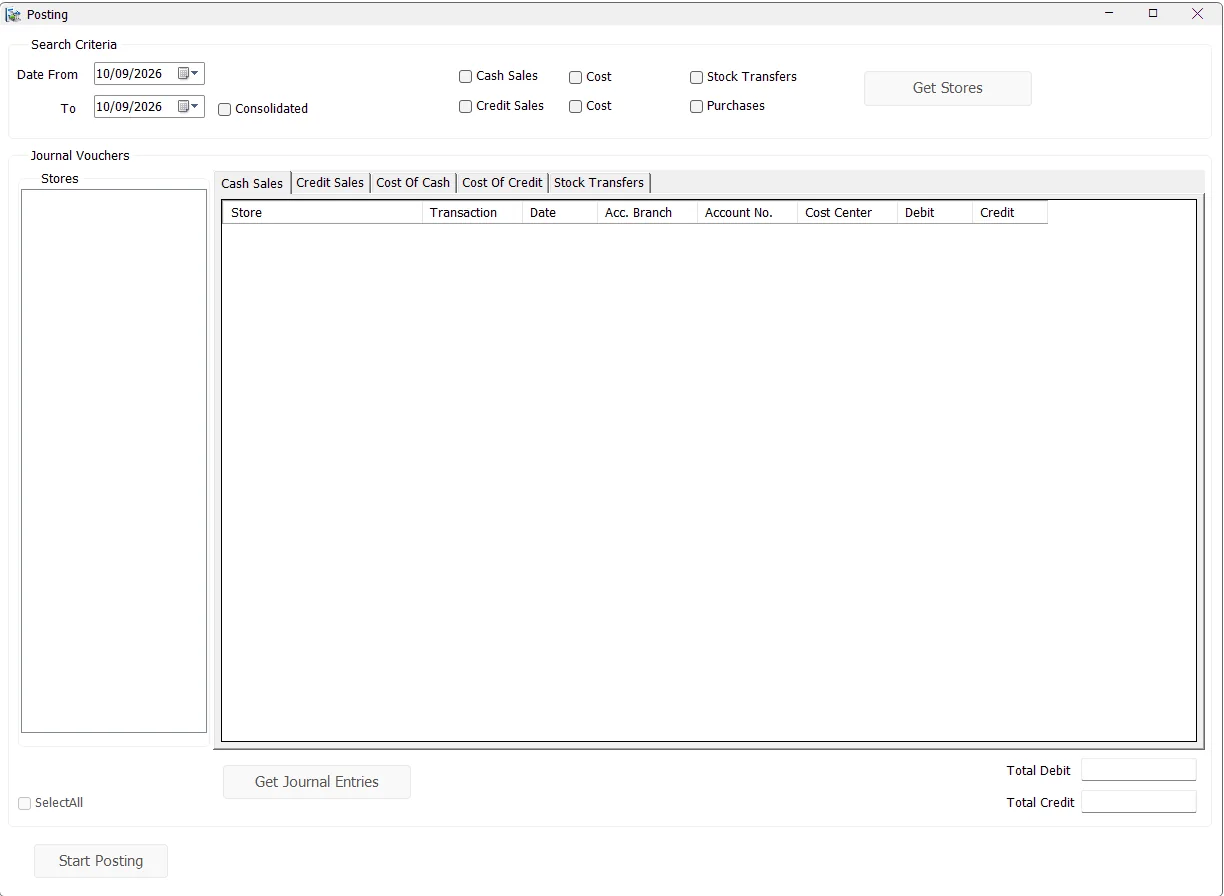This screenshot has height=896, width=1224.
Task: Click the Acc. Branch column header
Action: pyautogui.click(x=648, y=213)
